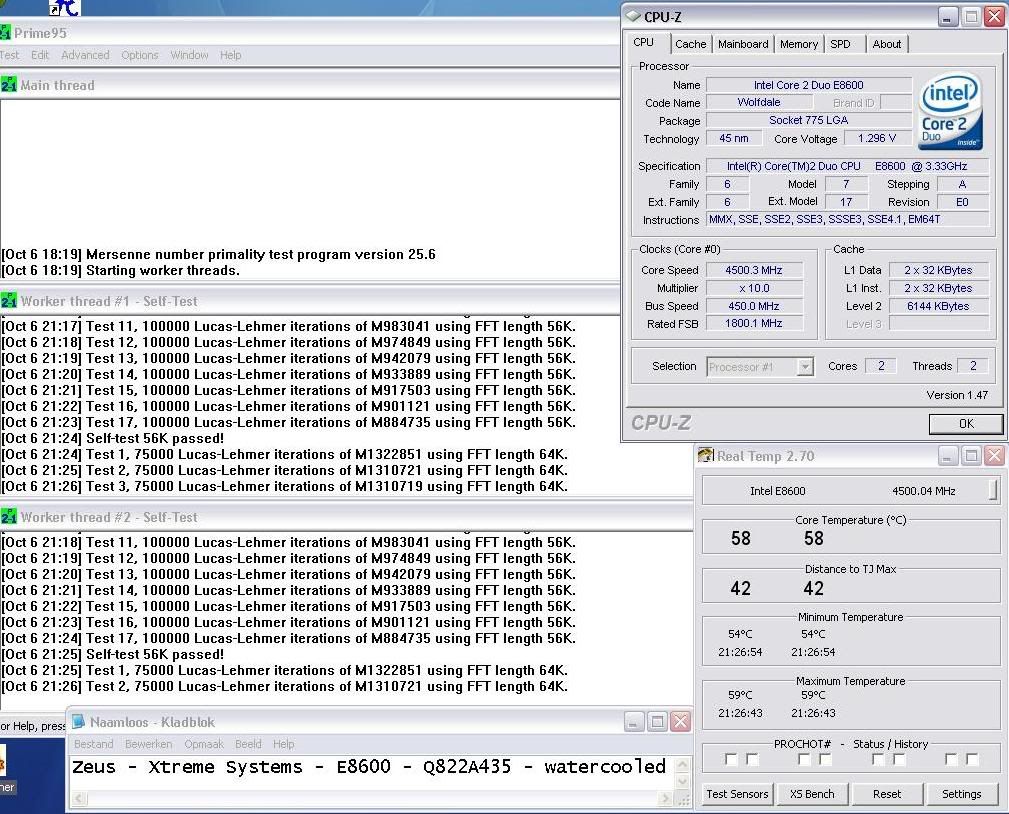Click the Real Temp title bar icon

(705, 456)
